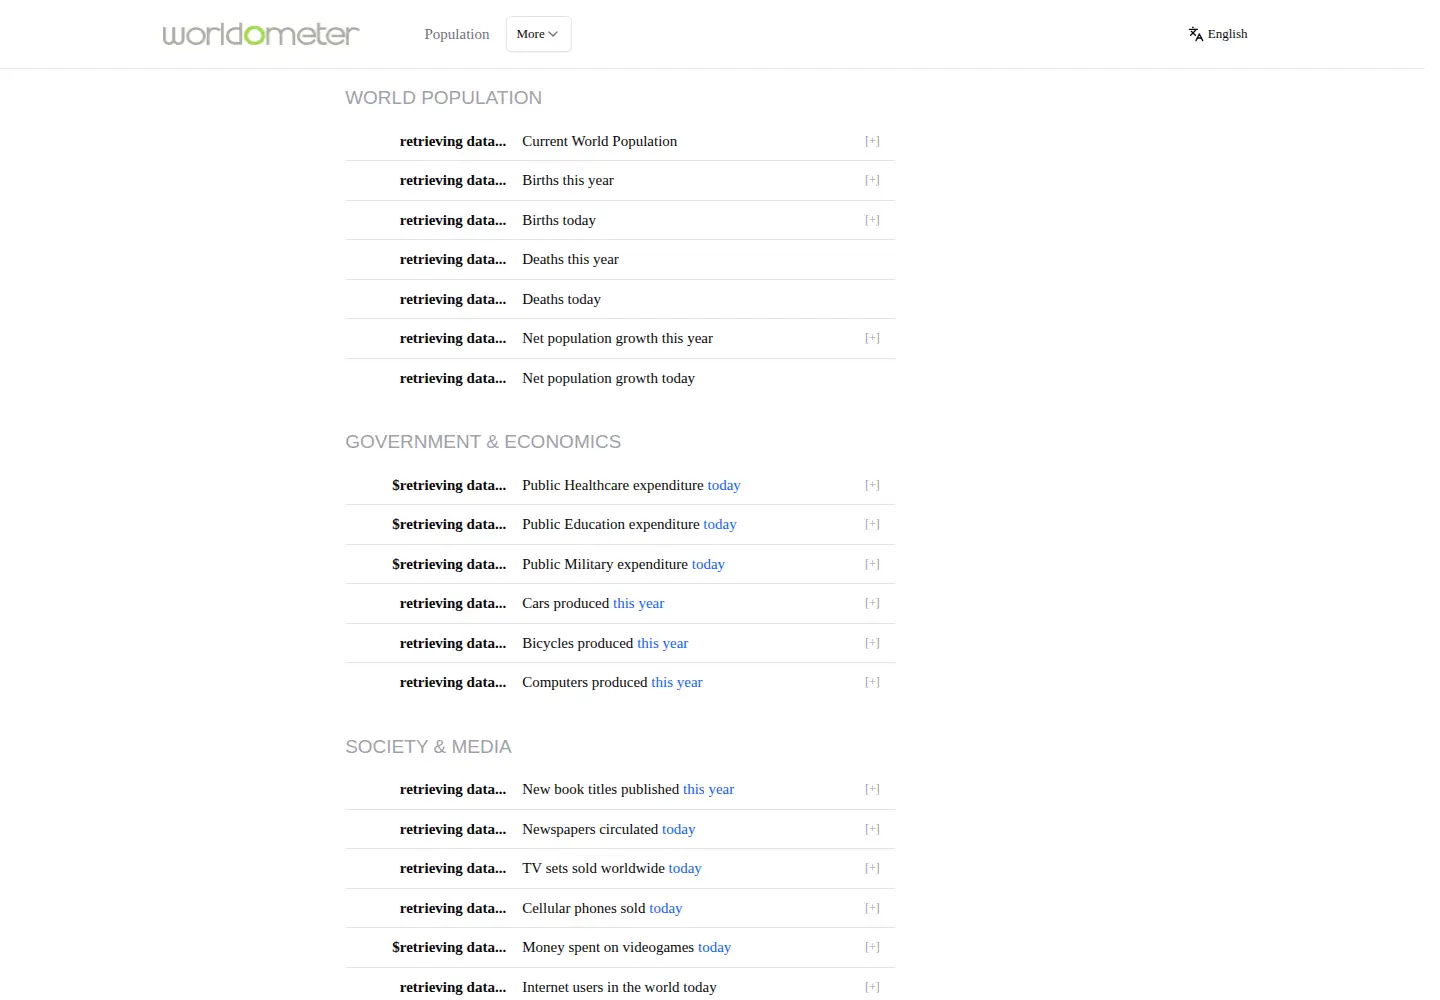This screenshot has height=1000, width=1440.
Task: Expand Newspapers circulated details
Action: pos(872,829)
